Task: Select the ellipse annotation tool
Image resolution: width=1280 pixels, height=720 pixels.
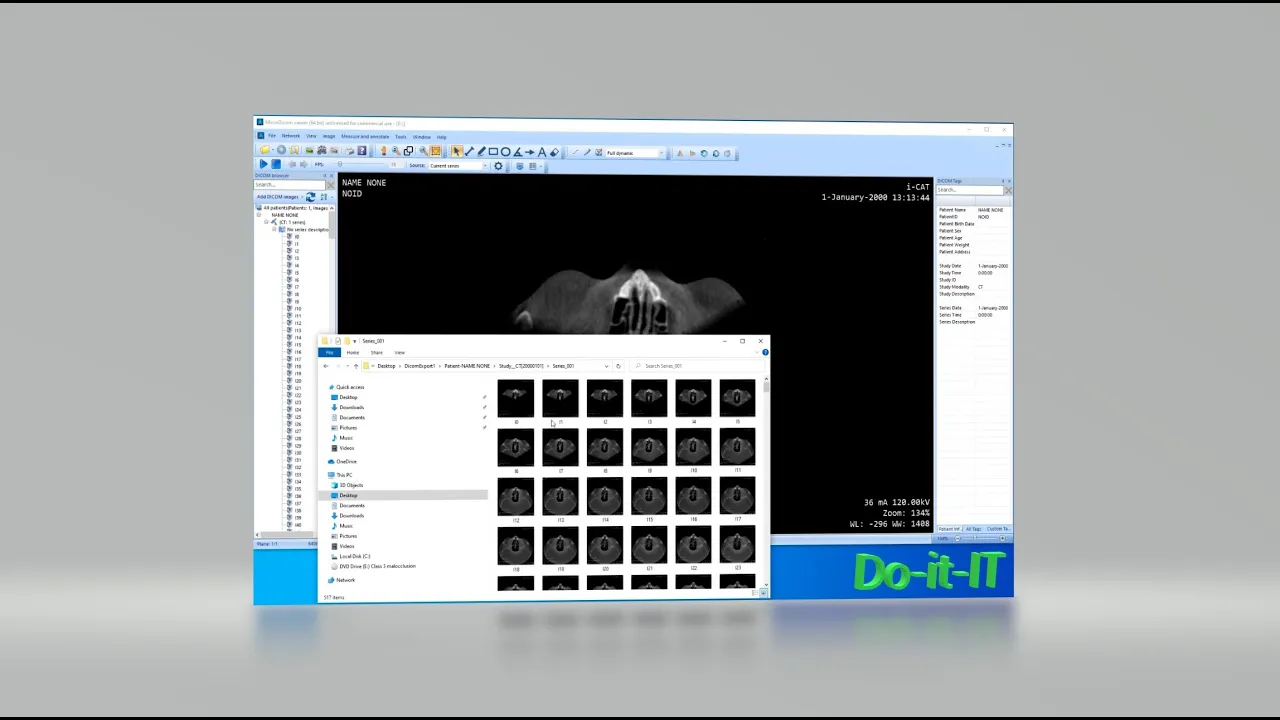Action: point(505,151)
